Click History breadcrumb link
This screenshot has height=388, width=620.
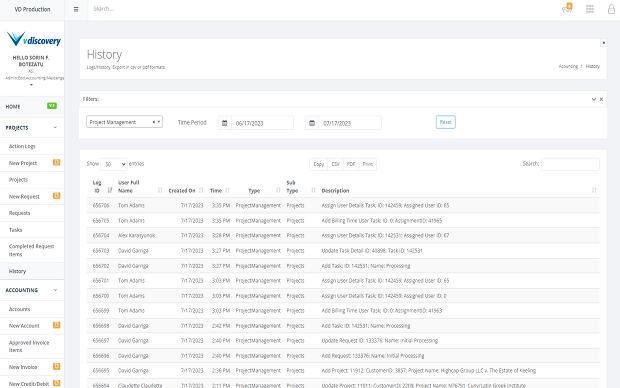(x=592, y=66)
